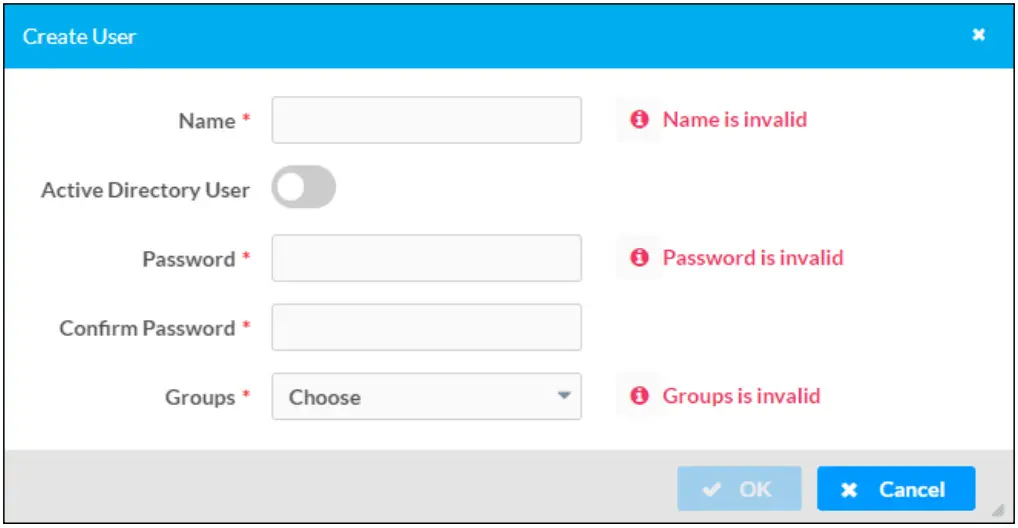Click the X icon on the Cancel button
This screenshot has height=528, width=1018.
[850, 490]
